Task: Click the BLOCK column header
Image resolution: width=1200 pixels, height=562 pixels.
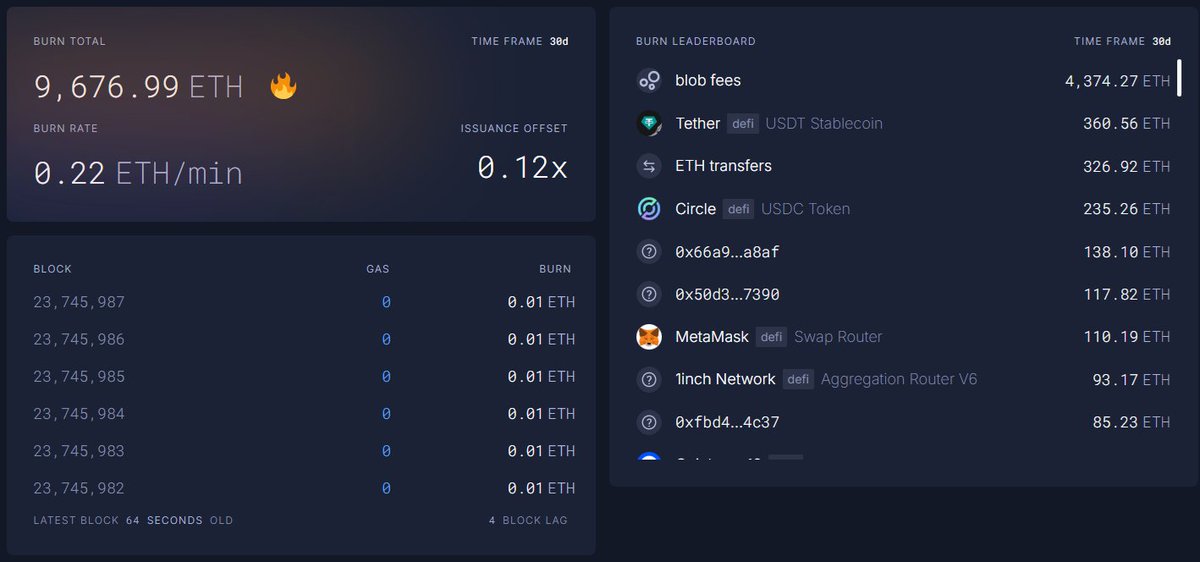Action: tap(53, 269)
